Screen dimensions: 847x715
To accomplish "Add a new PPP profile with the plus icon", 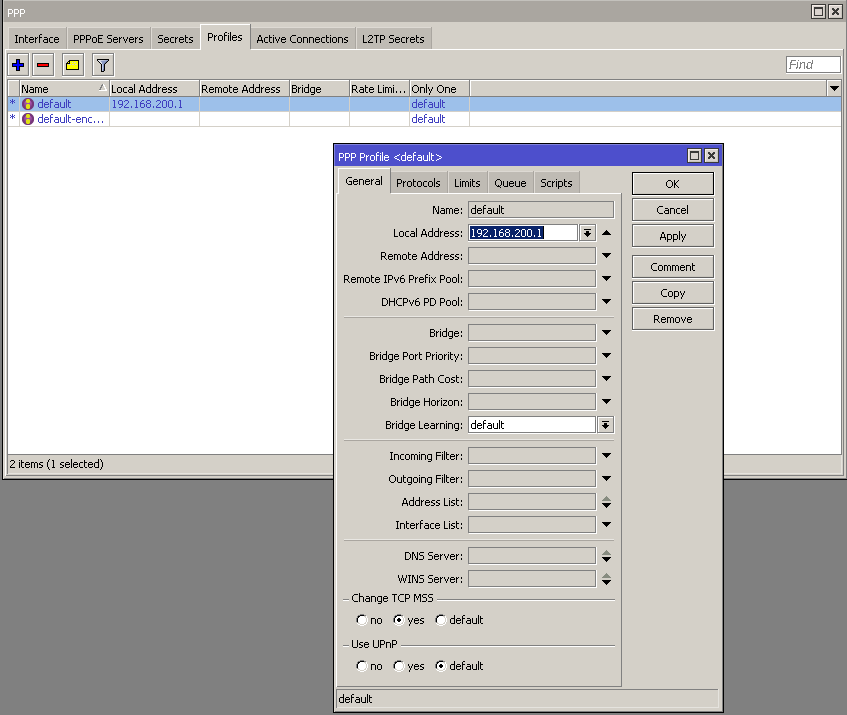I will click(x=18, y=64).
